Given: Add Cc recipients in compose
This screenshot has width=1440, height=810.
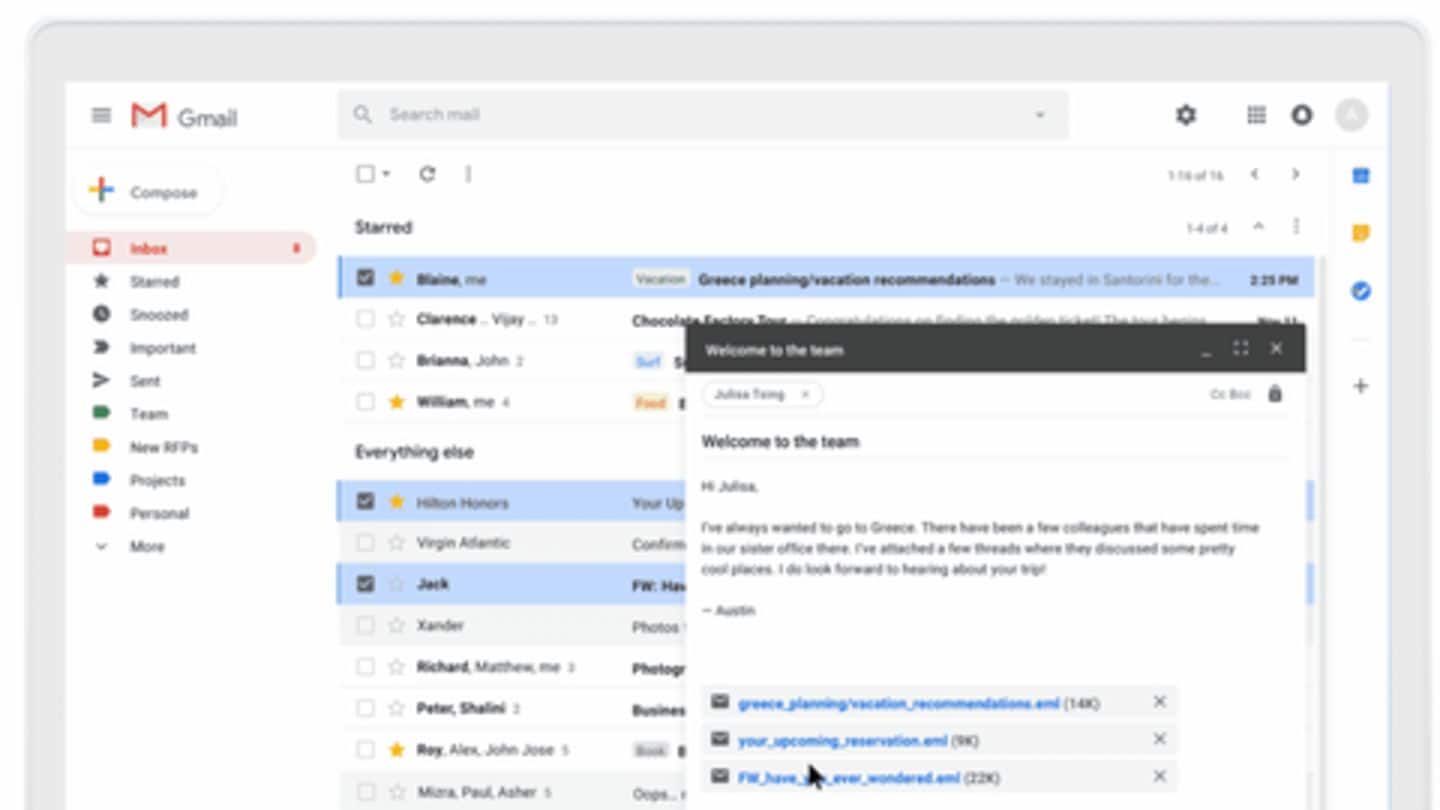Looking at the screenshot, I should tap(1219, 395).
